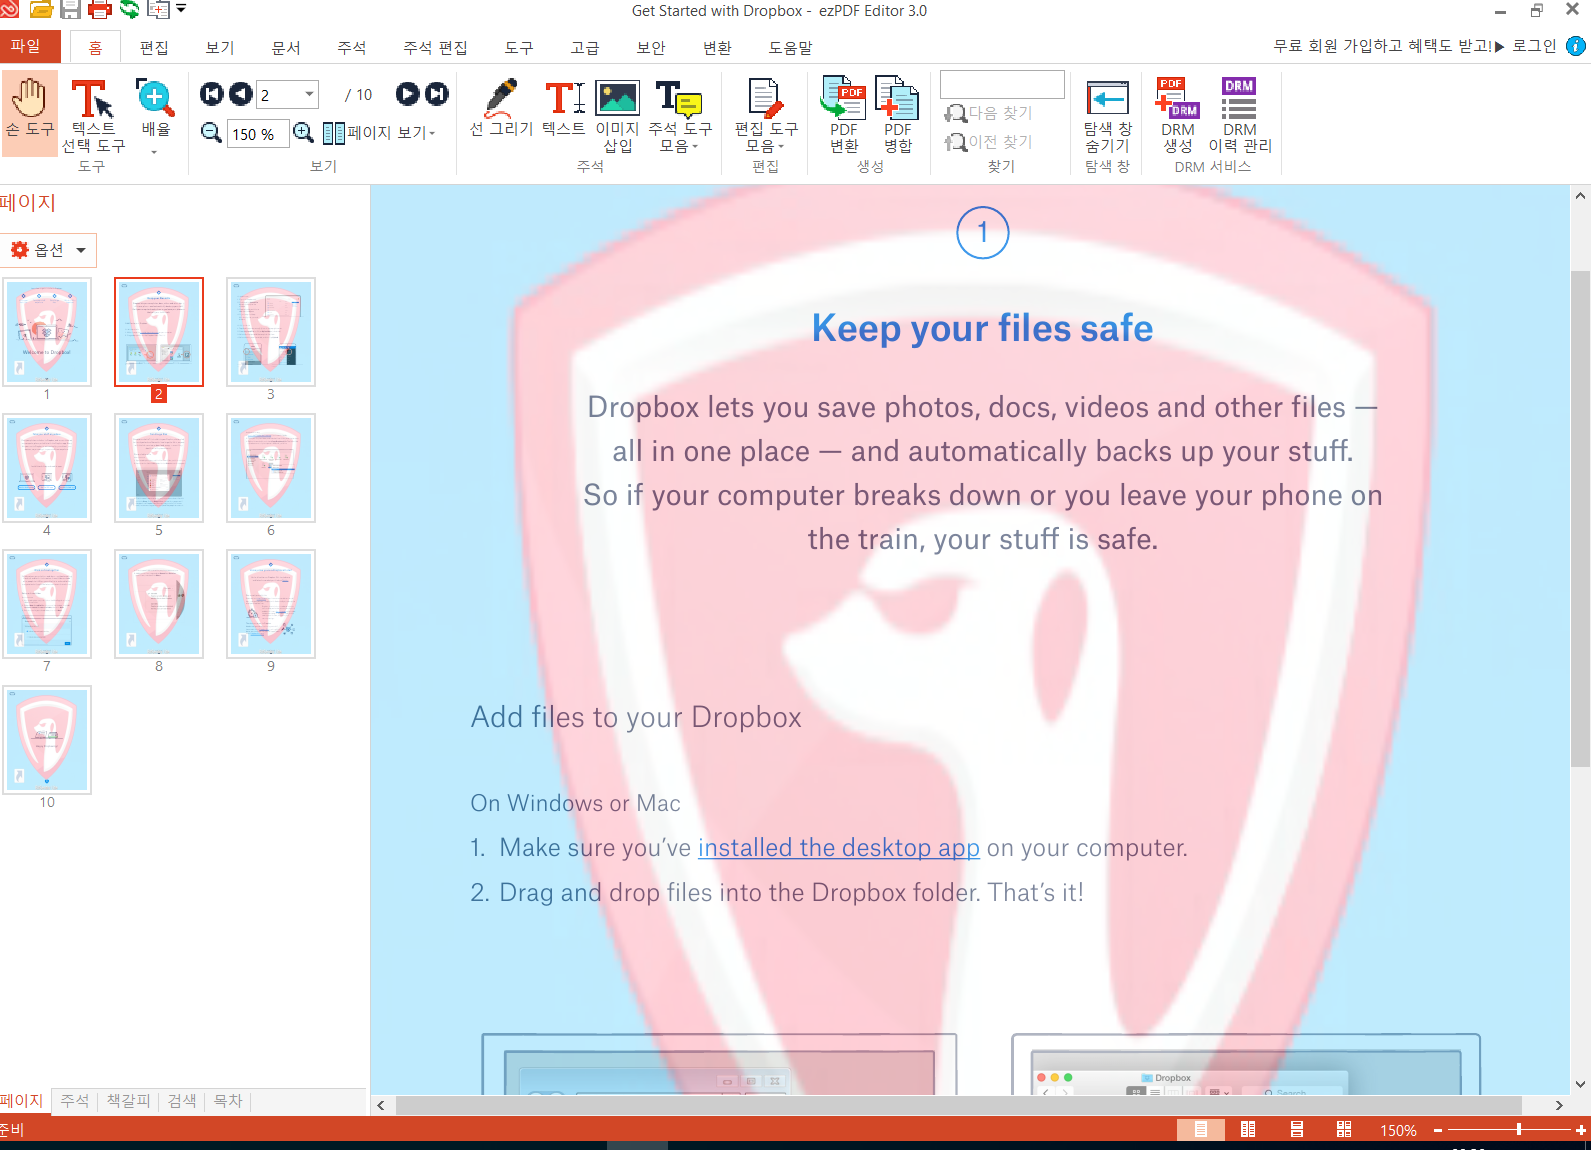Image resolution: width=1591 pixels, height=1150 pixels.
Task: Click the save icon in title bar
Action: (x=70, y=10)
